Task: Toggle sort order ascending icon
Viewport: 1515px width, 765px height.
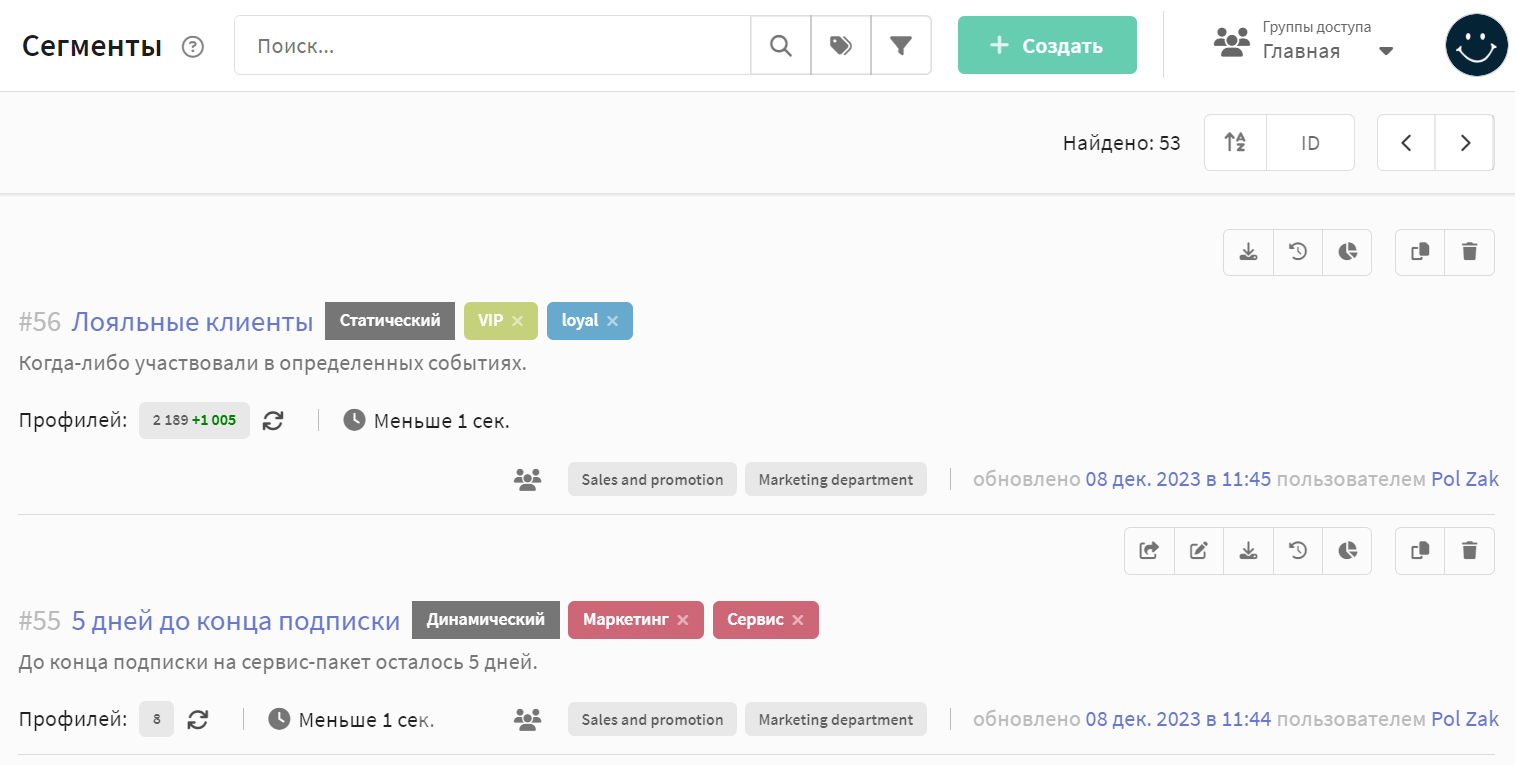Action: 1235,143
